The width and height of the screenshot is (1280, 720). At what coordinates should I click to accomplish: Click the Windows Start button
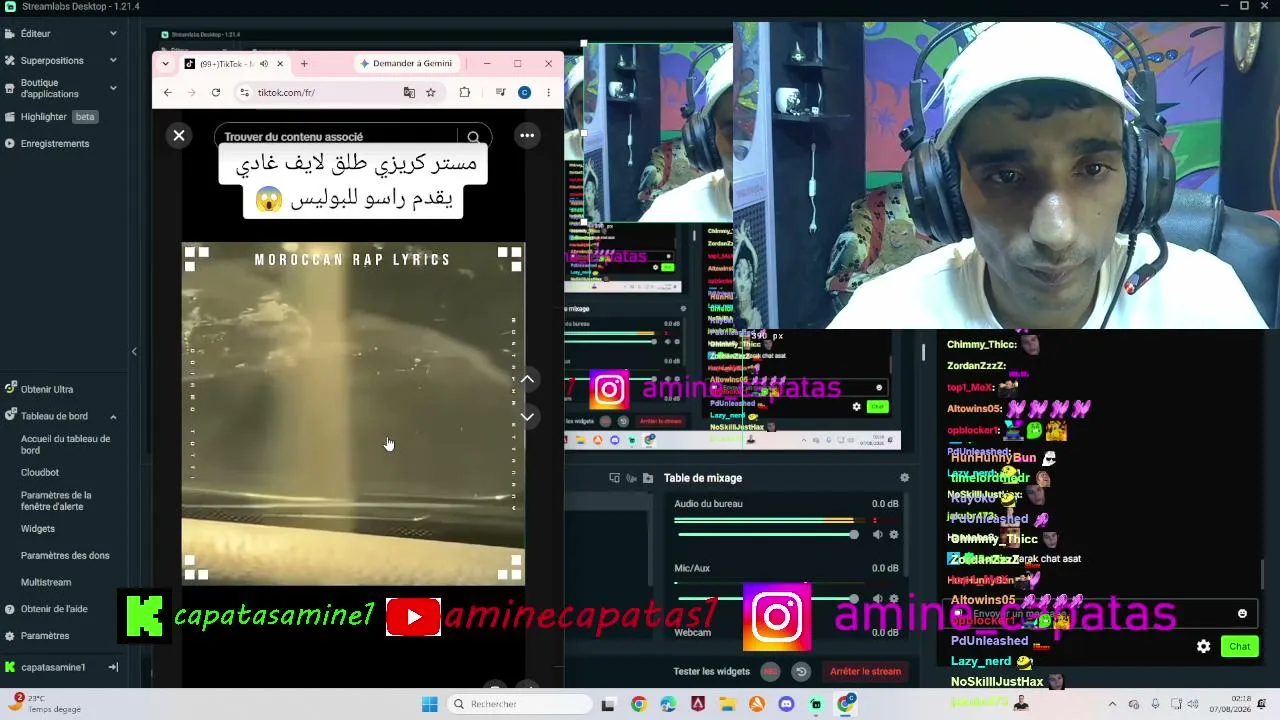(x=430, y=704)
